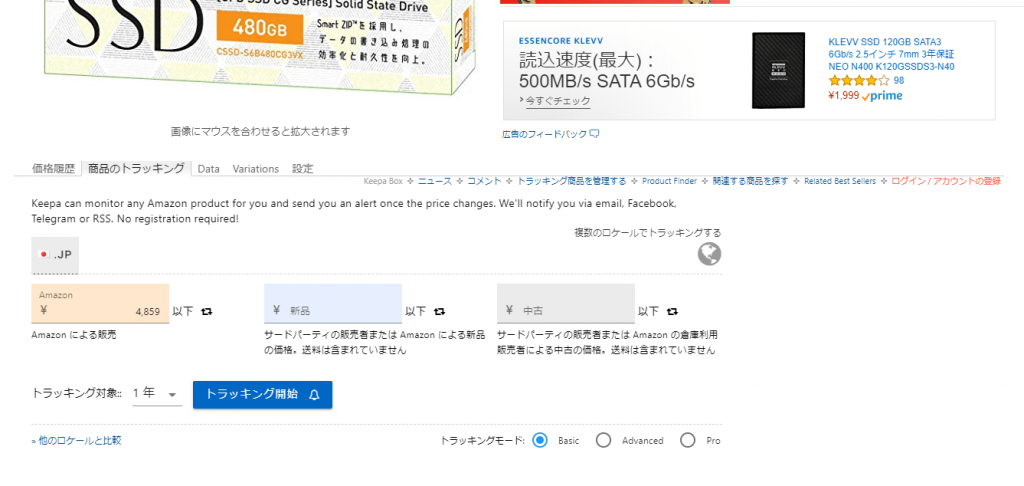1024x486 pixels.
Task: Switch to 商品のトラッキング tab
Action: (x=136, y=169)
